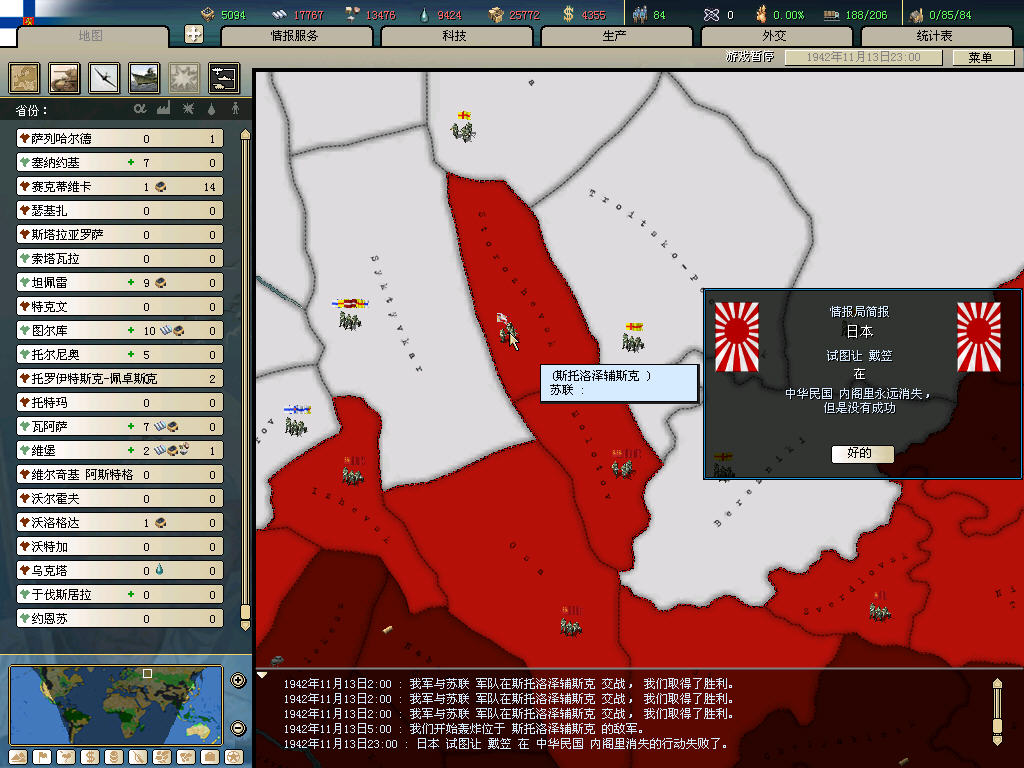Sort provinces by burst star icon
This screenshot has height=768, width=1024.
(188, 109)
